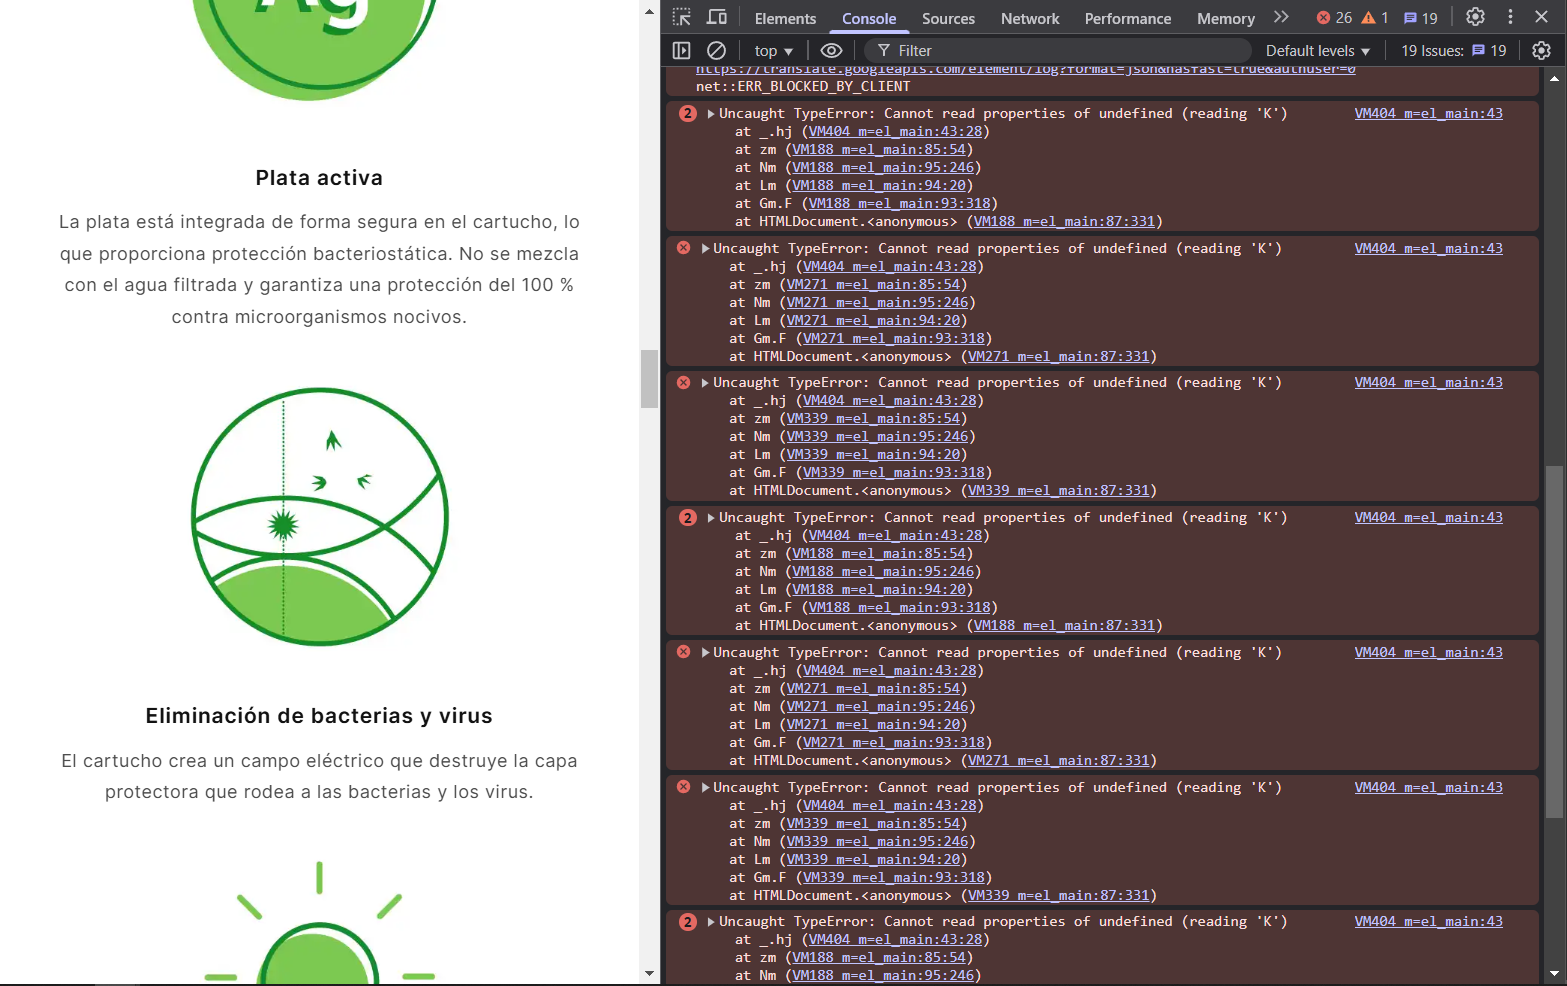This screenshot has width=1567, height=986.
Task: Click the warning count badge 1
Action: pos(1375,18)
